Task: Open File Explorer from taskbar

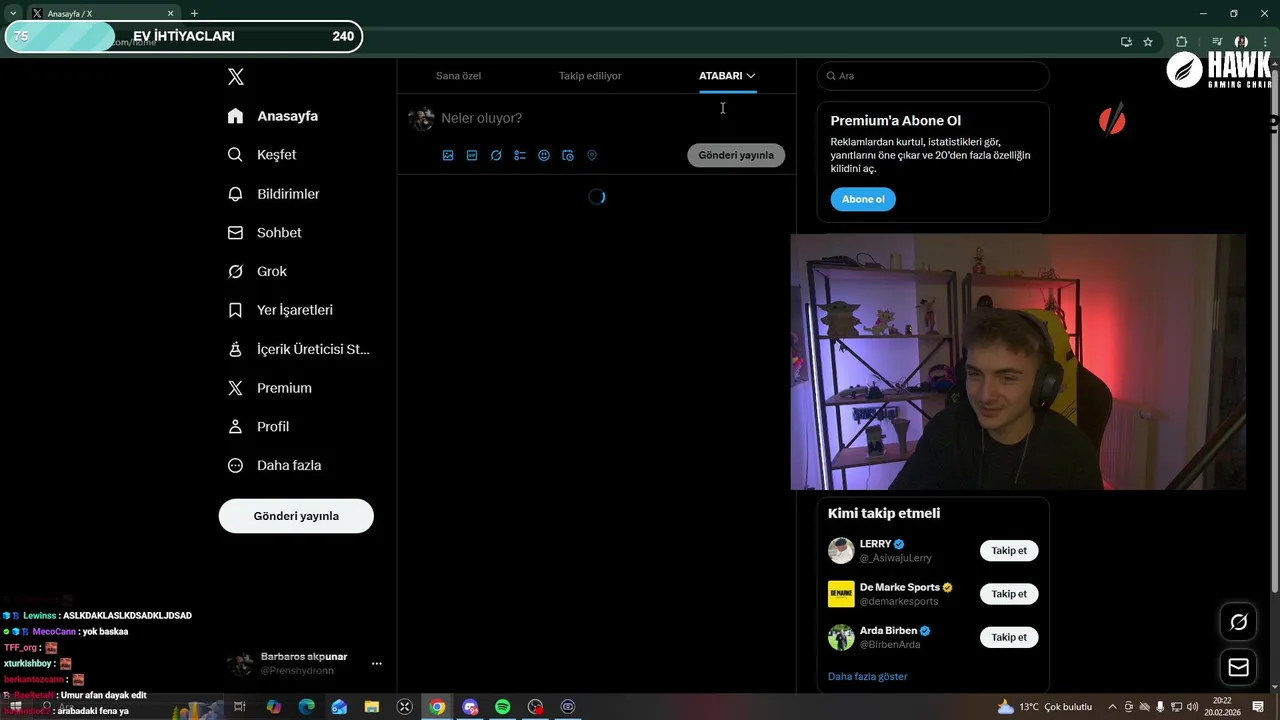Action: pyautogui.click(x=372, y=707)
